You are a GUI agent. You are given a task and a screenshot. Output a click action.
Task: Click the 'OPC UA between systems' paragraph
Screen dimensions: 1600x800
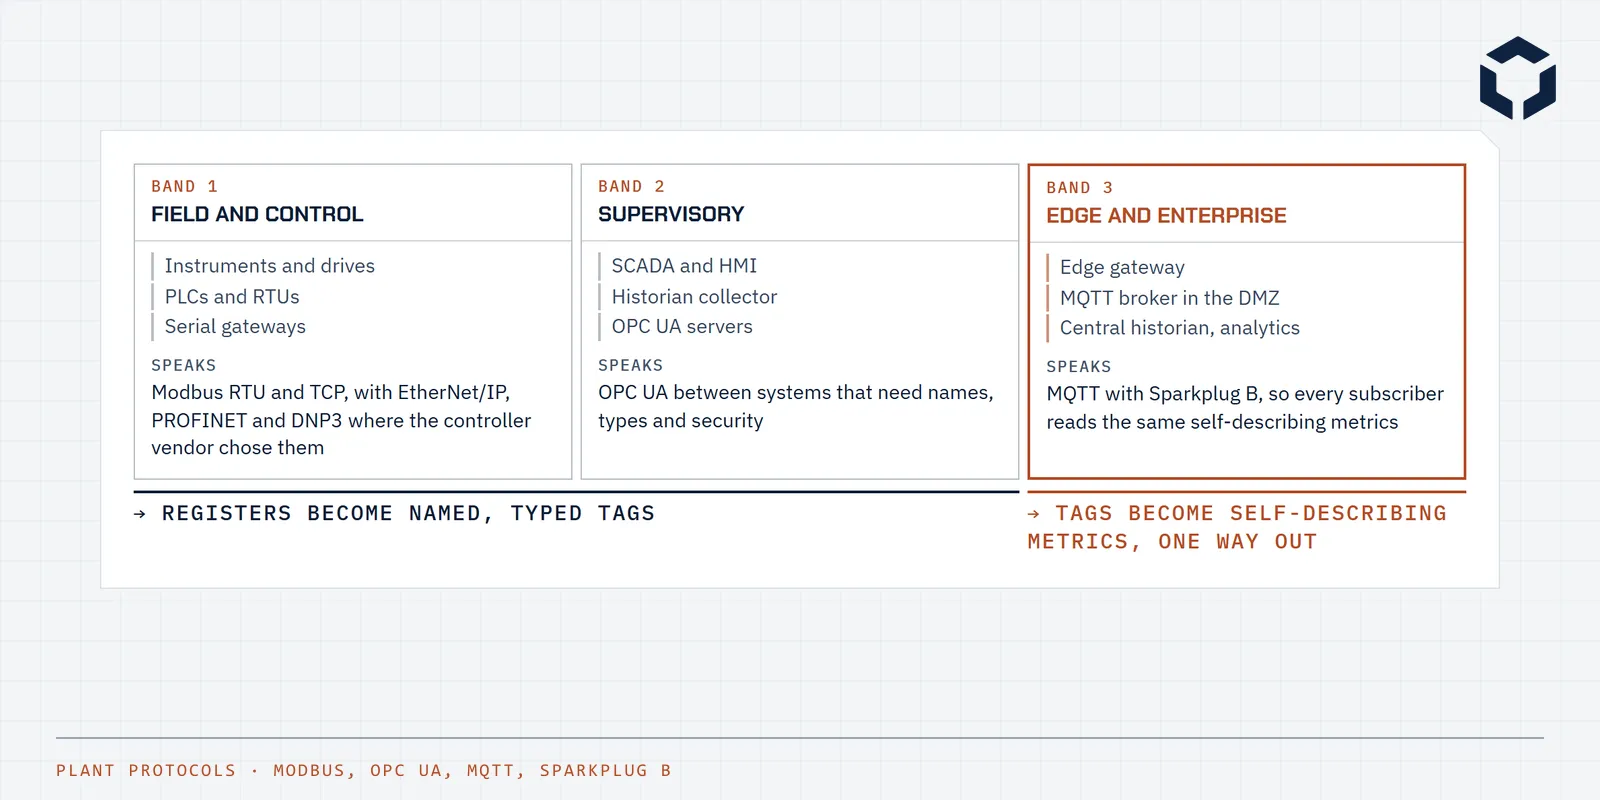(796, 406)
